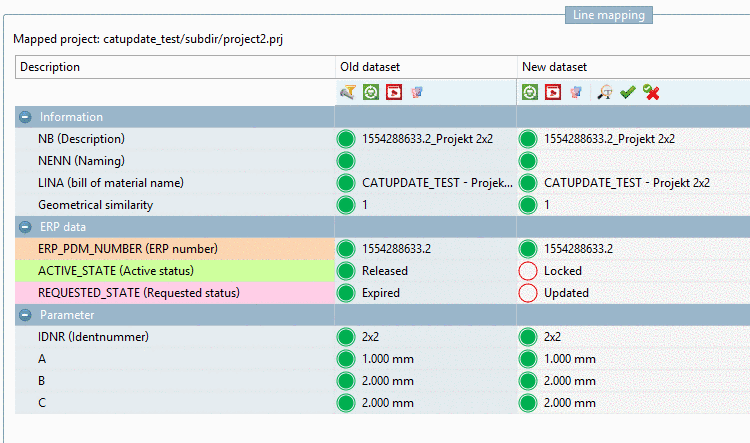Viewport: 750px width, 443px height.
Task: Collapse the Parameter section
Action: (x=25, y=315)
